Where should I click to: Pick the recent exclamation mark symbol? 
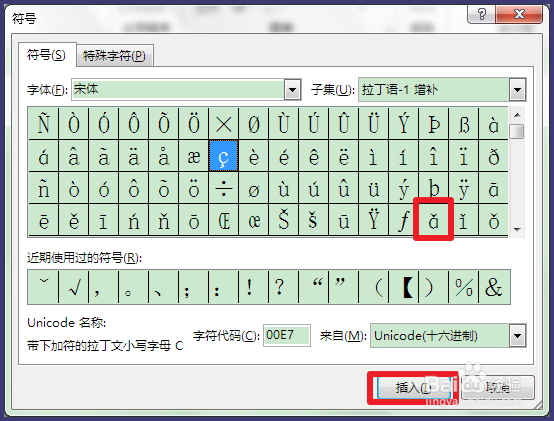pyautogui.click(x=254, y=287)
